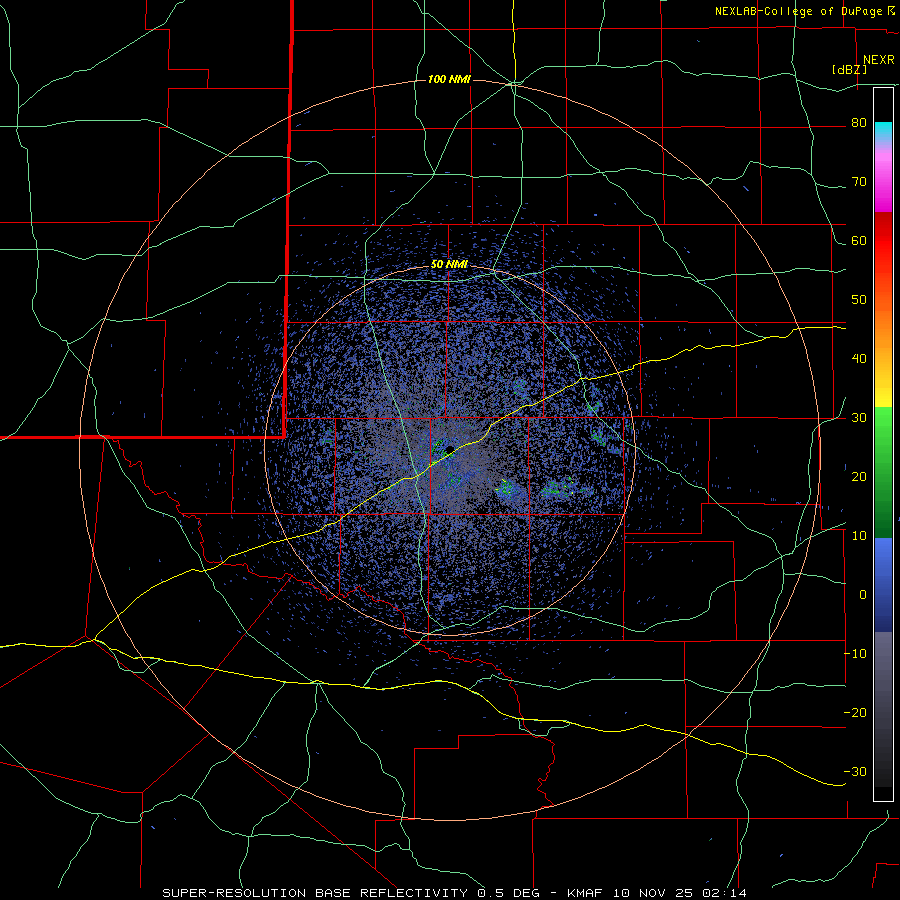Click the 50 NMI range ring label
This screenshot has width=900, height=900.
(449, 265)
